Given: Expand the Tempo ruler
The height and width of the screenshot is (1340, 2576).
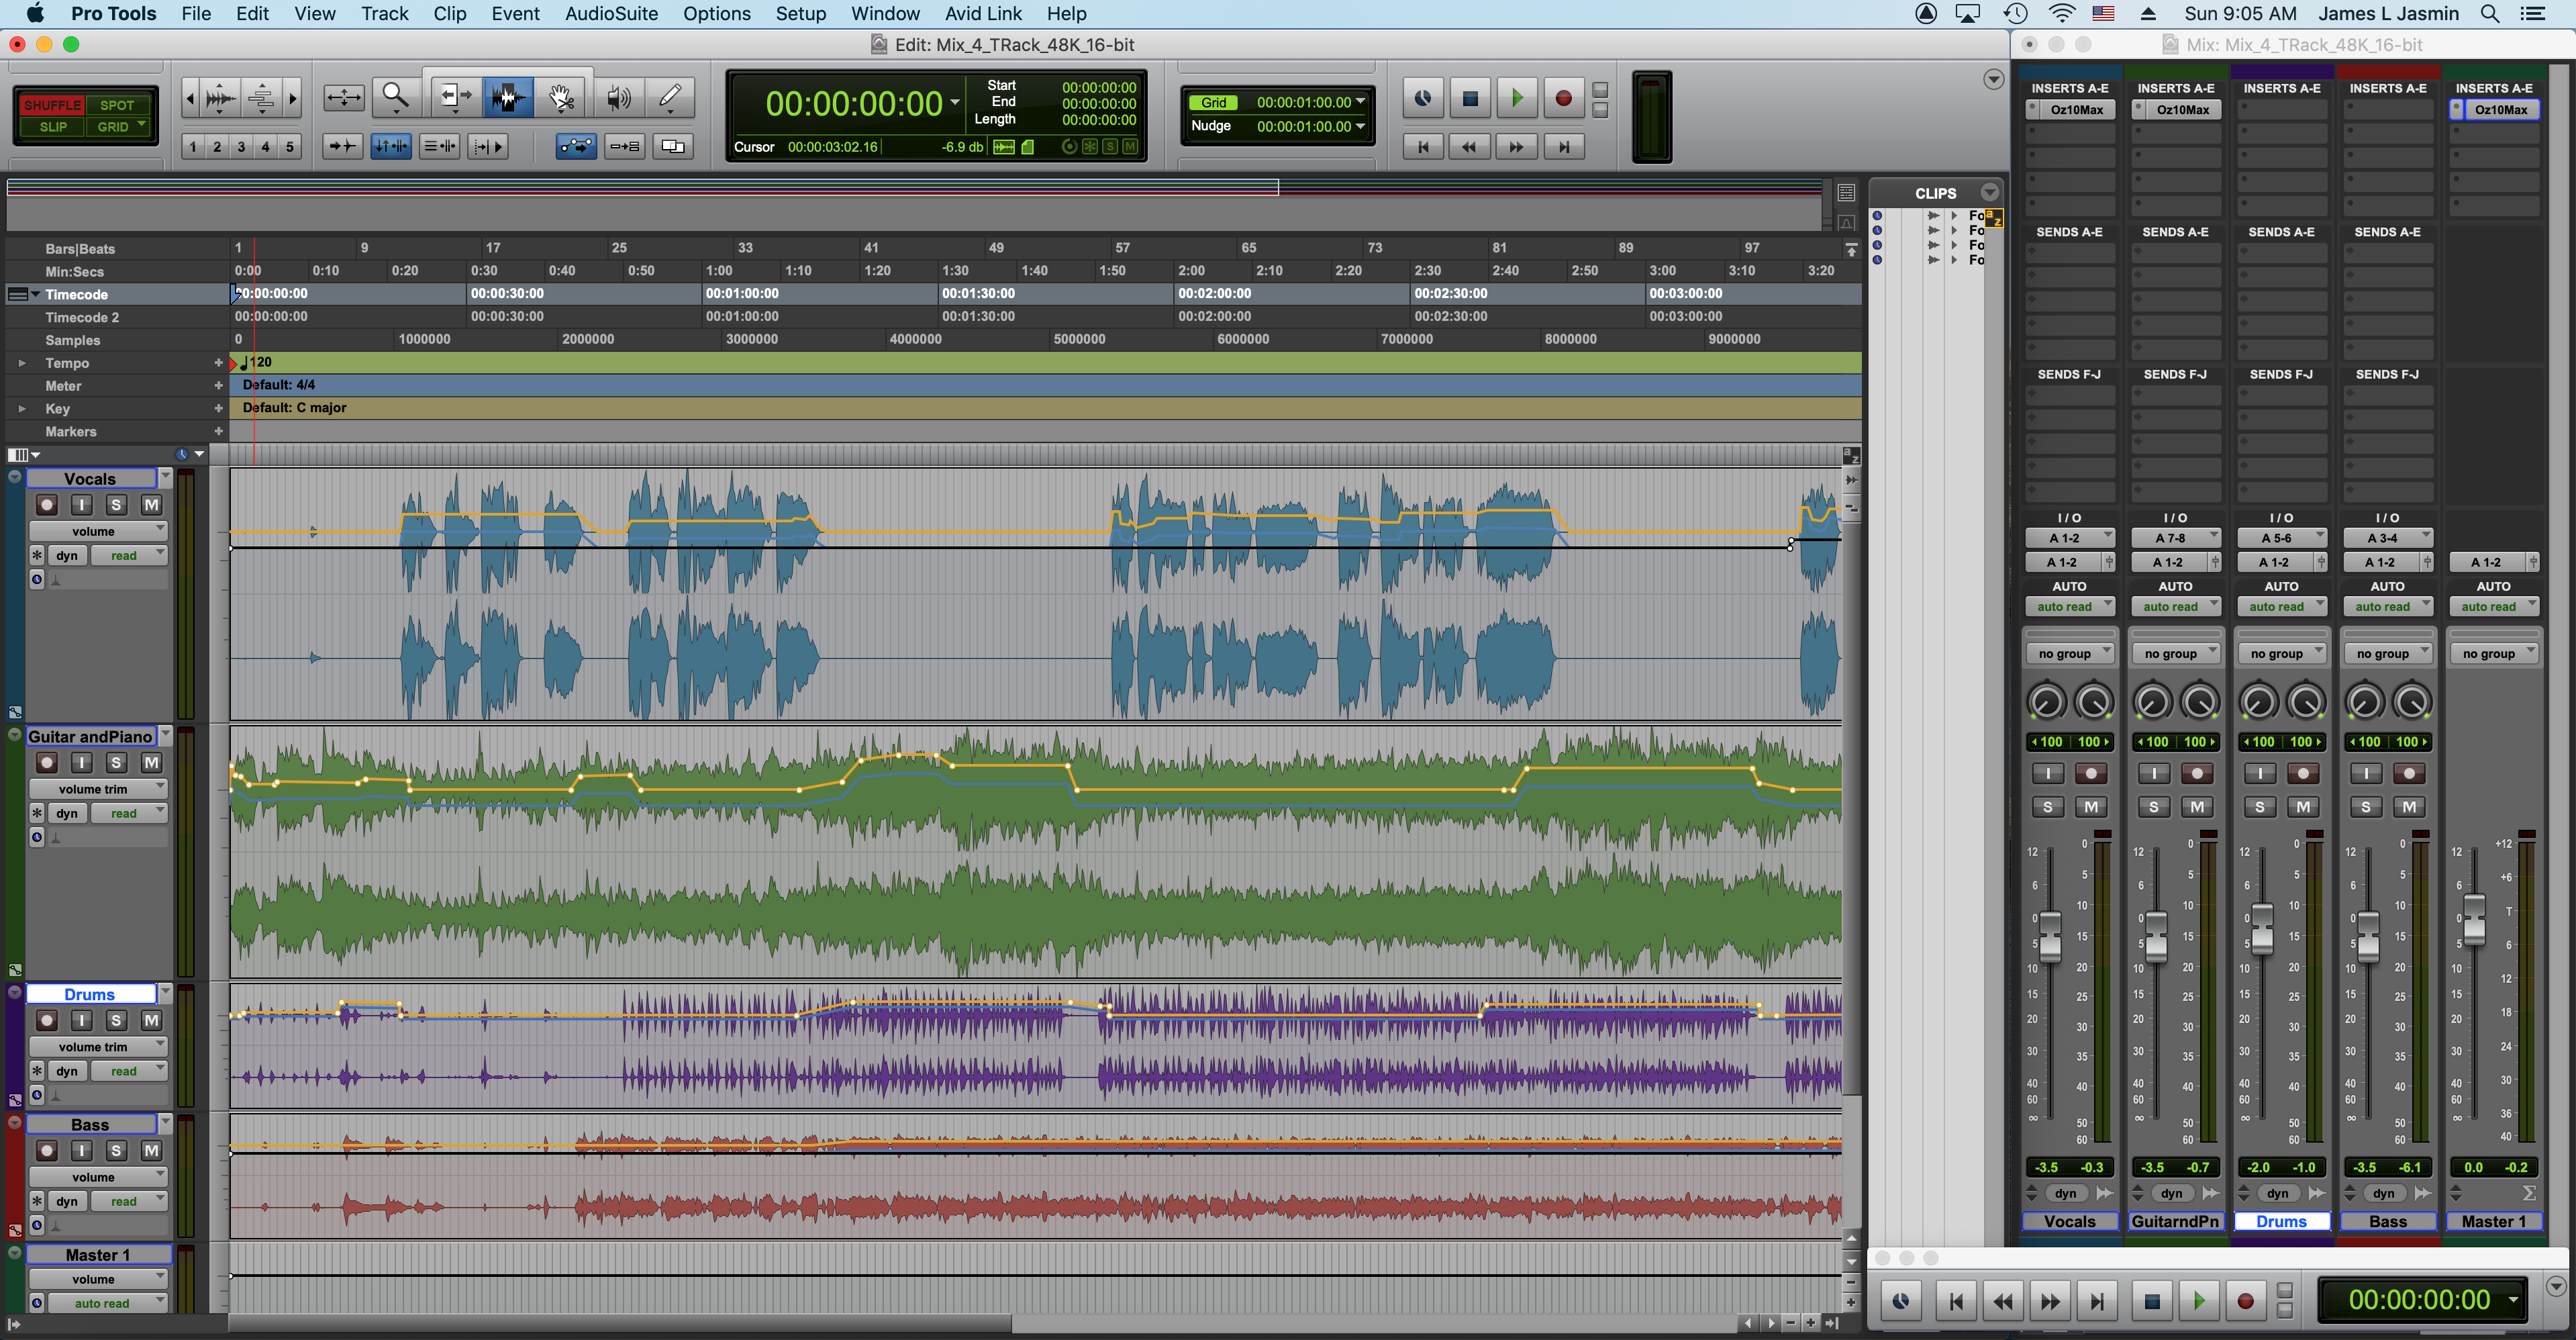Looking at the screenshot, I should [22, 363].
